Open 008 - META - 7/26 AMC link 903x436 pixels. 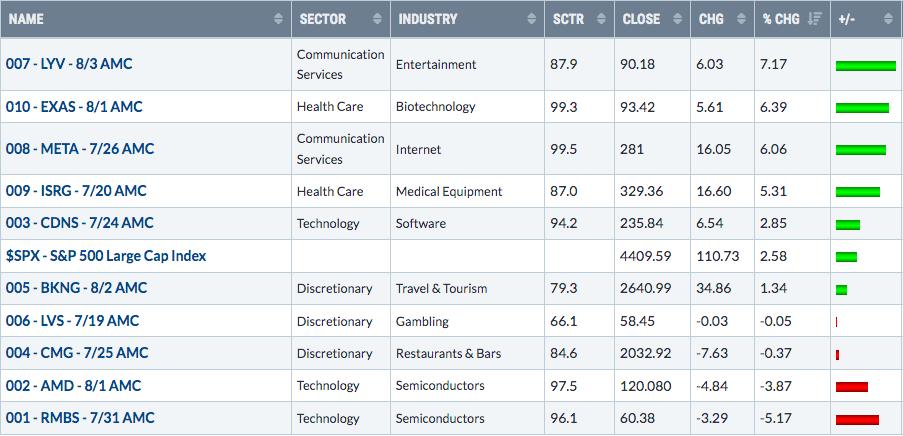(80, 149)
